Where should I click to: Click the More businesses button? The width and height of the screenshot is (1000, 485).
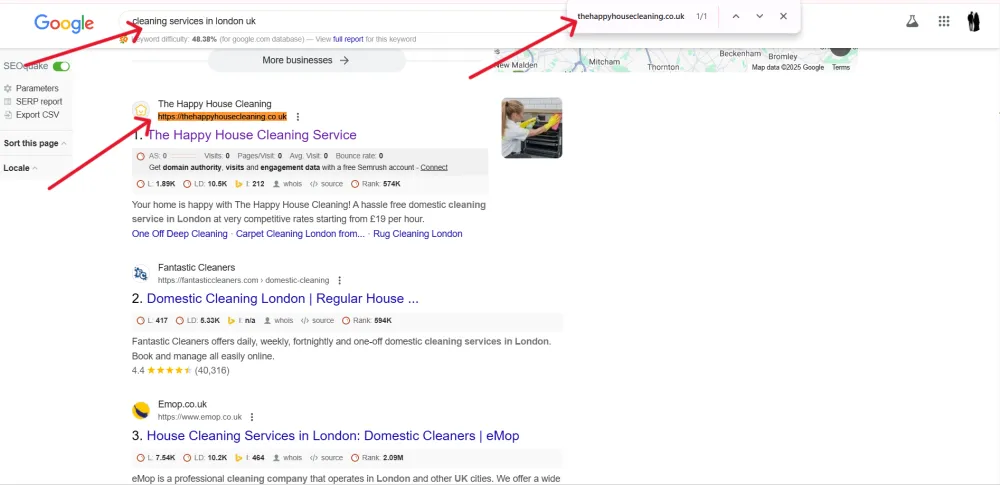306,61
